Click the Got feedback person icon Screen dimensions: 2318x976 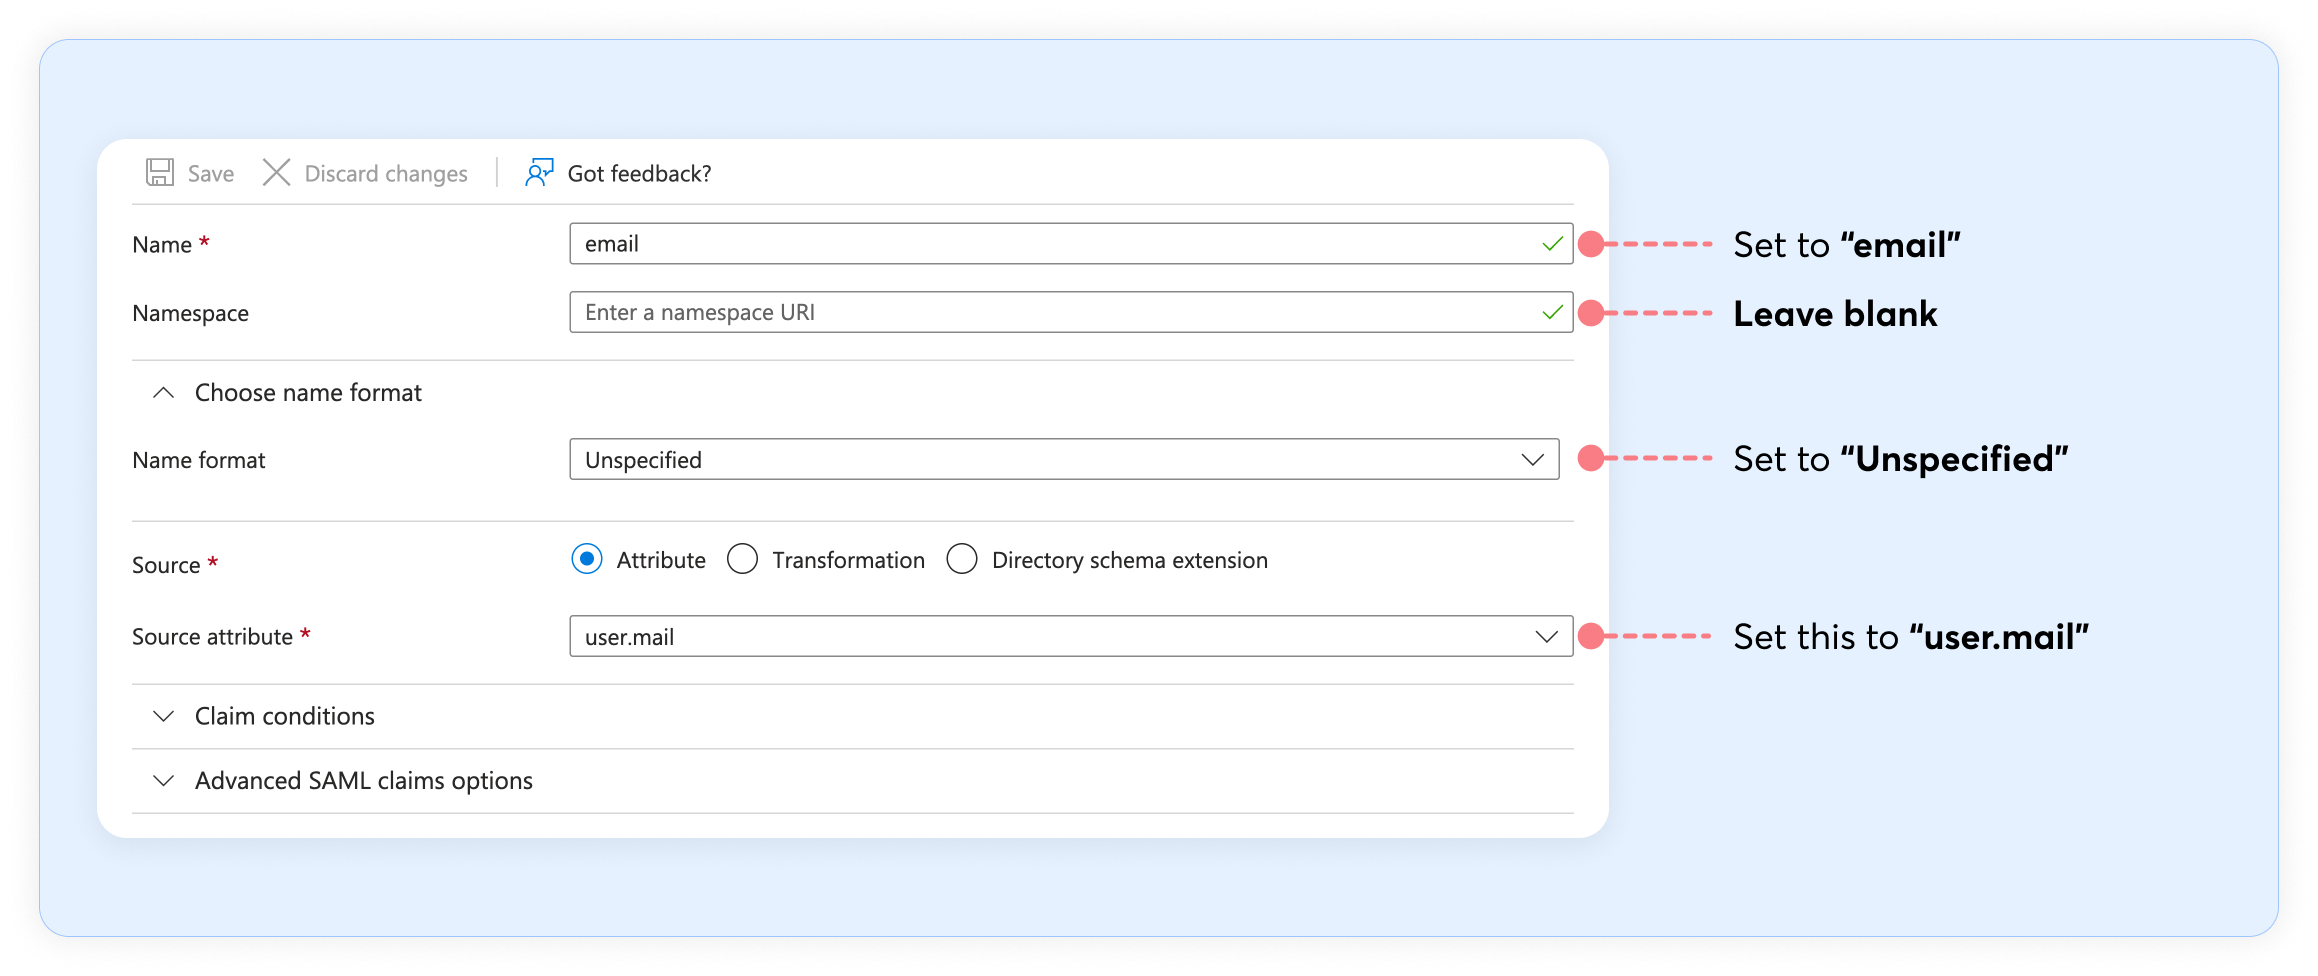(x=539, y=173)
